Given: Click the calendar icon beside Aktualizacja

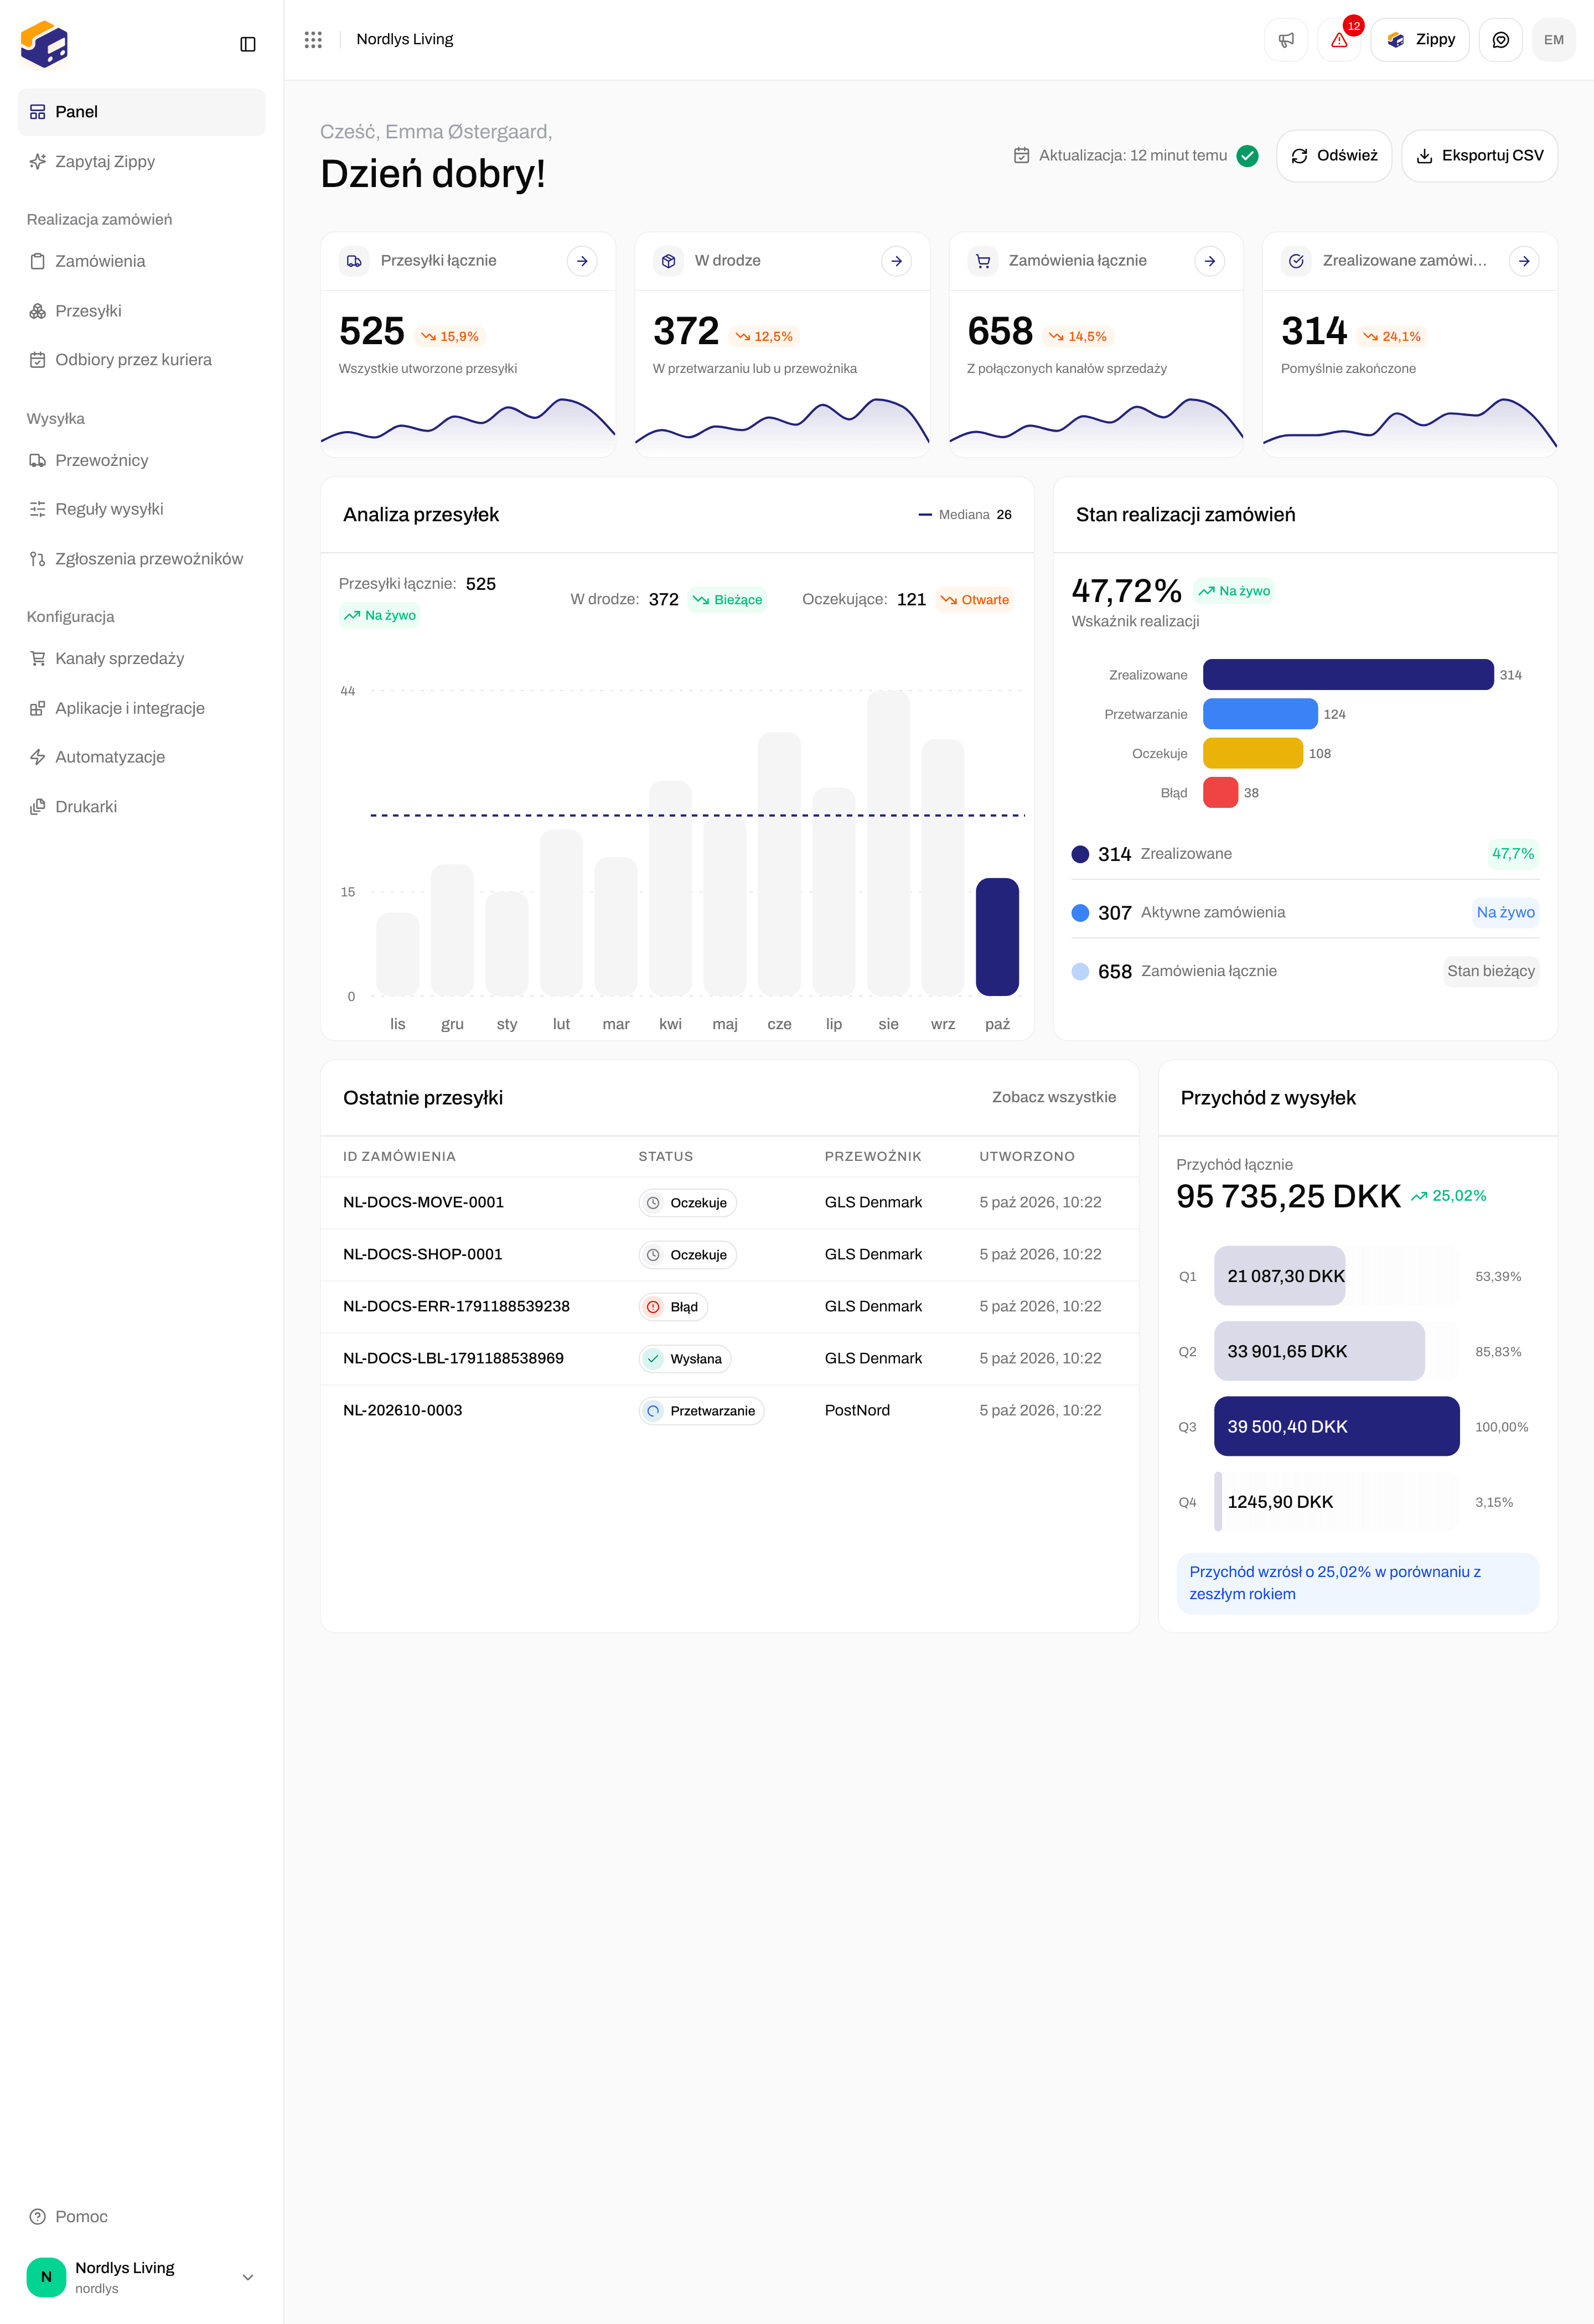Looking at the screenshot, I should (x=1021, y=156).
